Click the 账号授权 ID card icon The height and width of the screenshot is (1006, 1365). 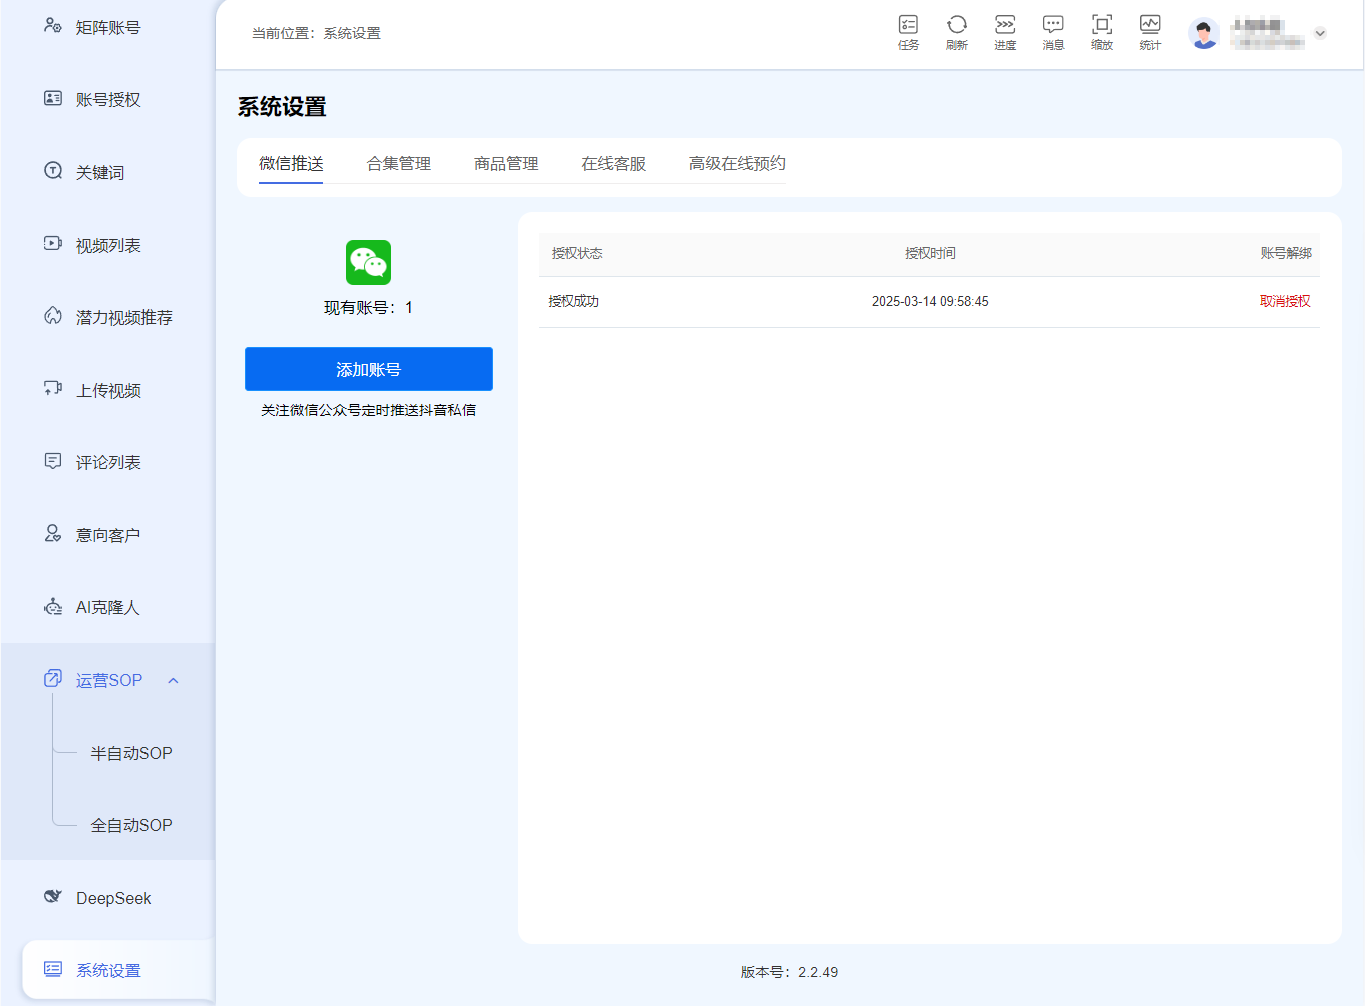click(53, 98)
